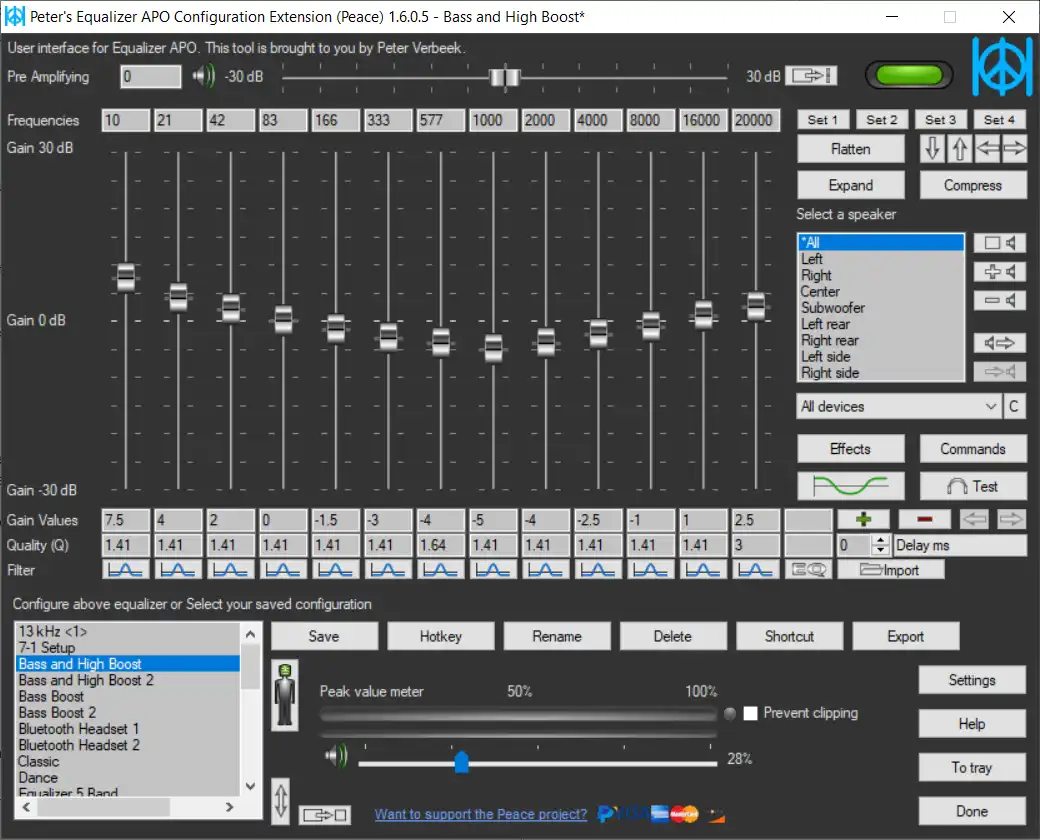Screen dimensions: 1040x840
Task: Click the config list scroll up arrow
Action: tap(250, 634)
